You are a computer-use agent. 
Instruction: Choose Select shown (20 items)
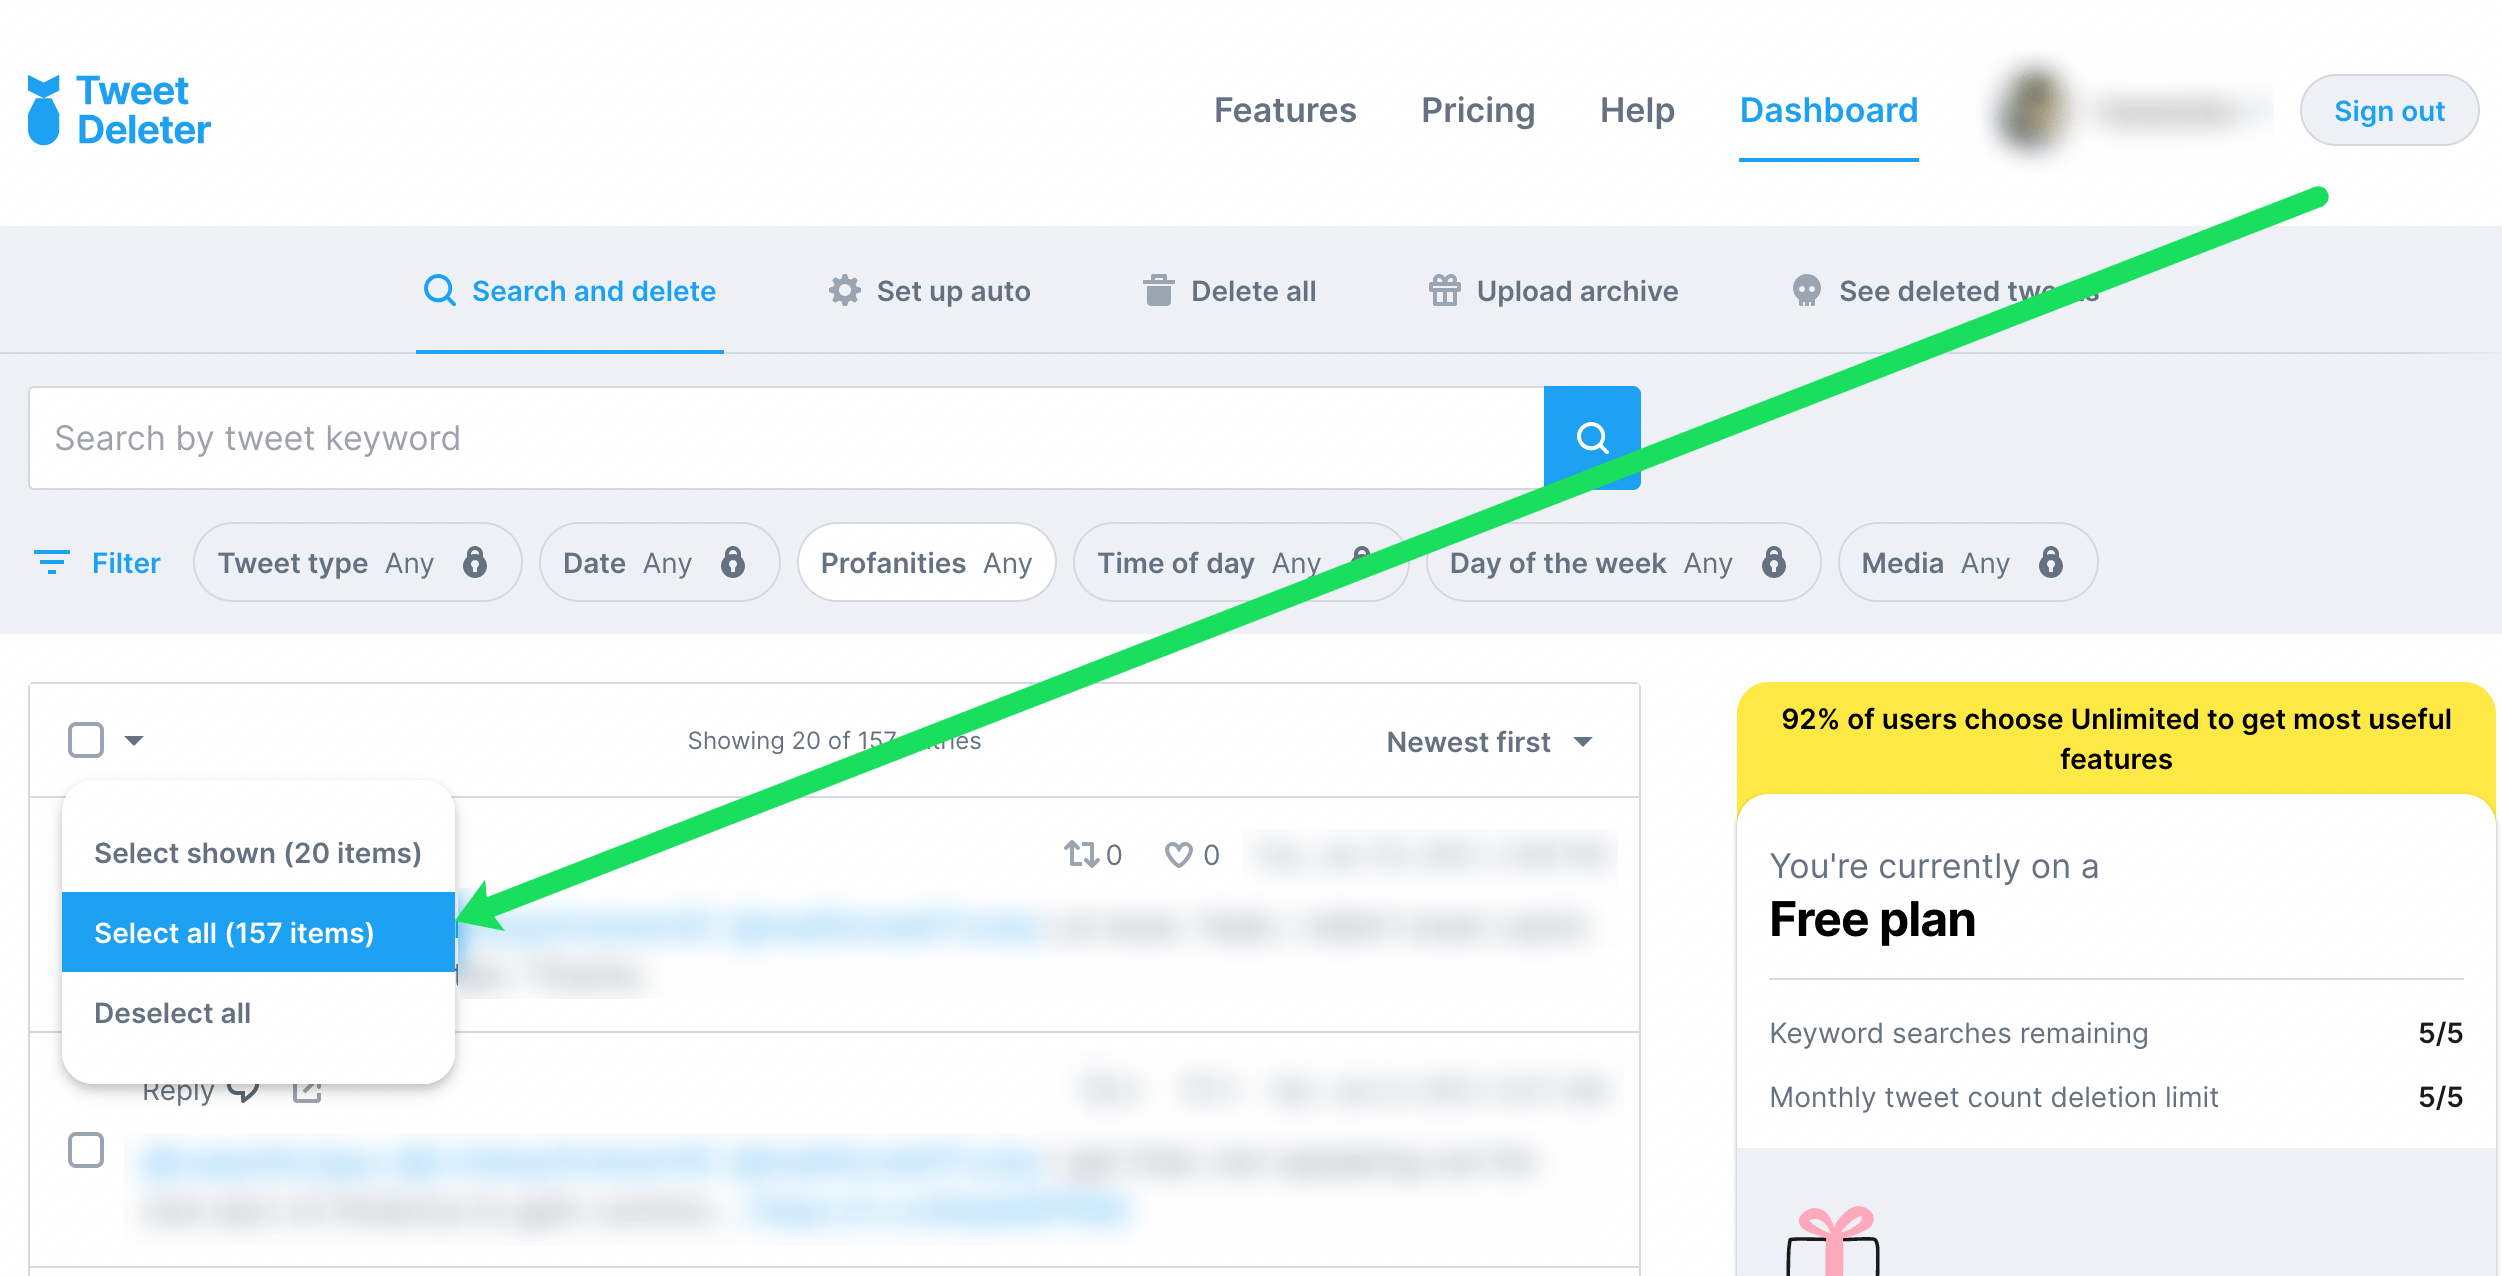pos(258,853)
